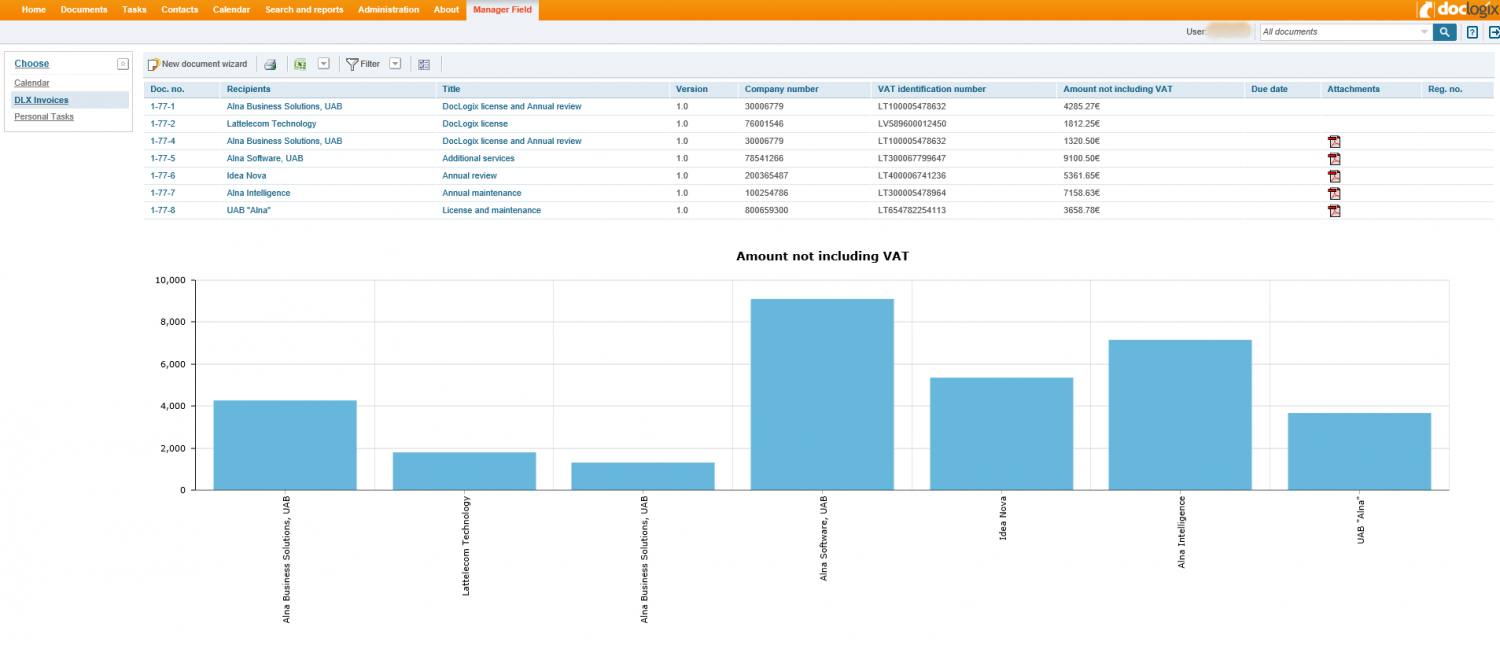Open Calendar in the Choose sidebar

tap(32, 83)
